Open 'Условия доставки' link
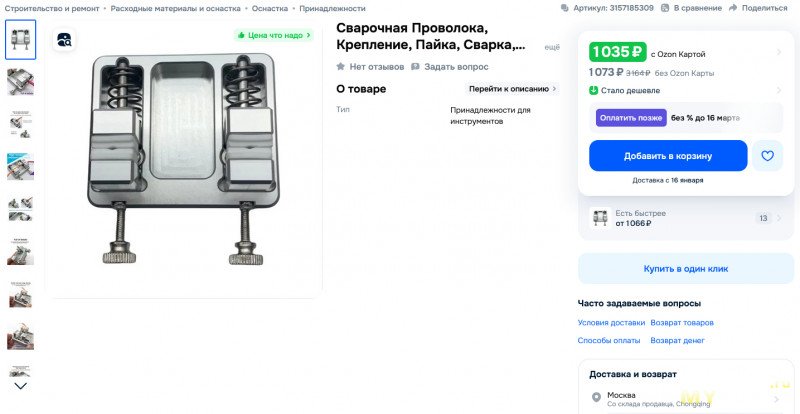 pos(611,323)
